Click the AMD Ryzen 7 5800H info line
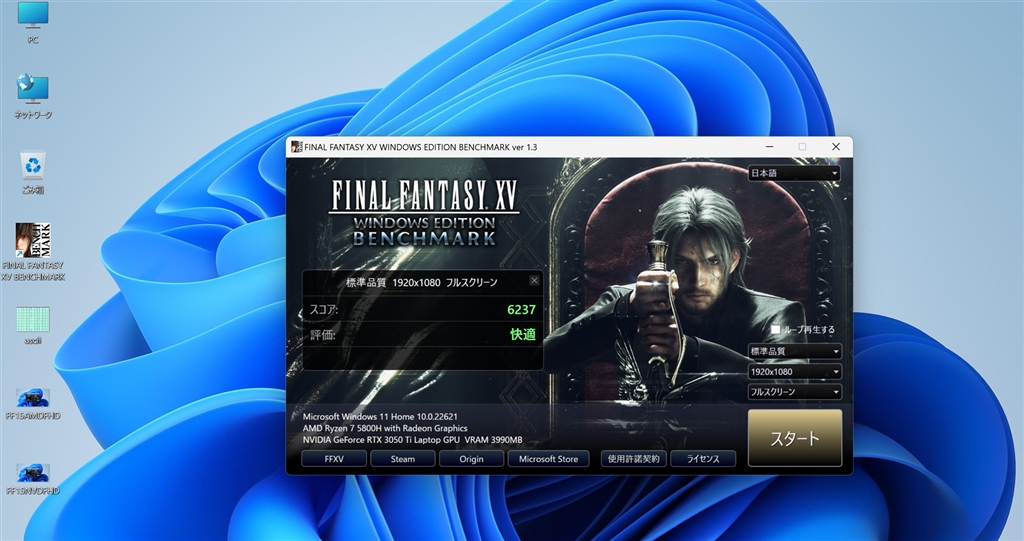1024x541 pixels. (385, 428)
